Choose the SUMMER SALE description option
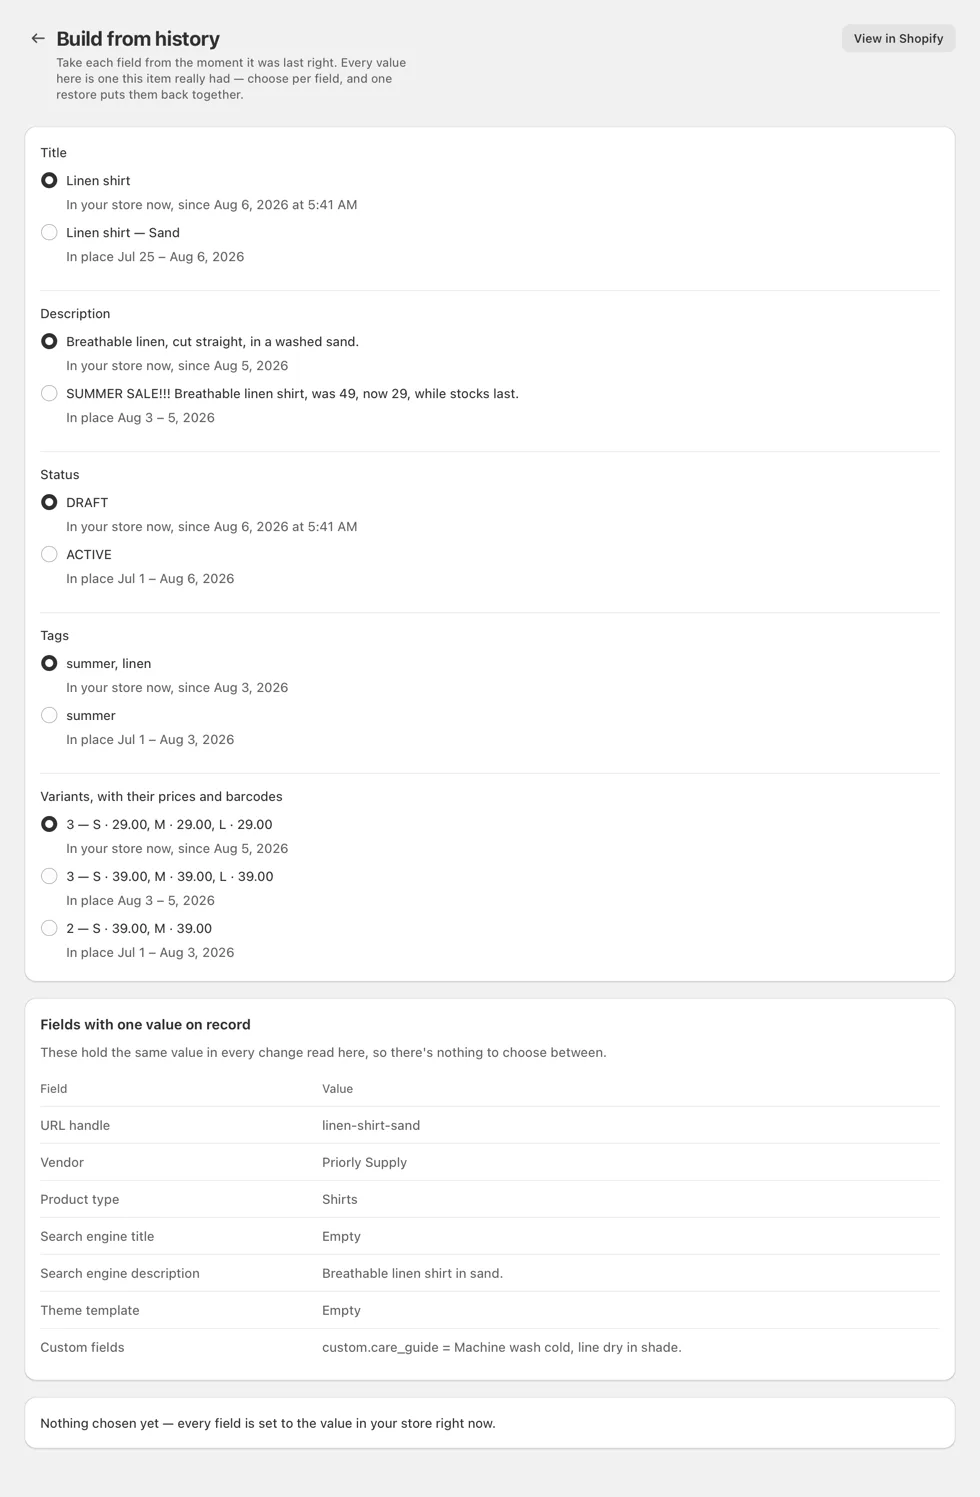 pyautogui.click(x=49, y=393)
